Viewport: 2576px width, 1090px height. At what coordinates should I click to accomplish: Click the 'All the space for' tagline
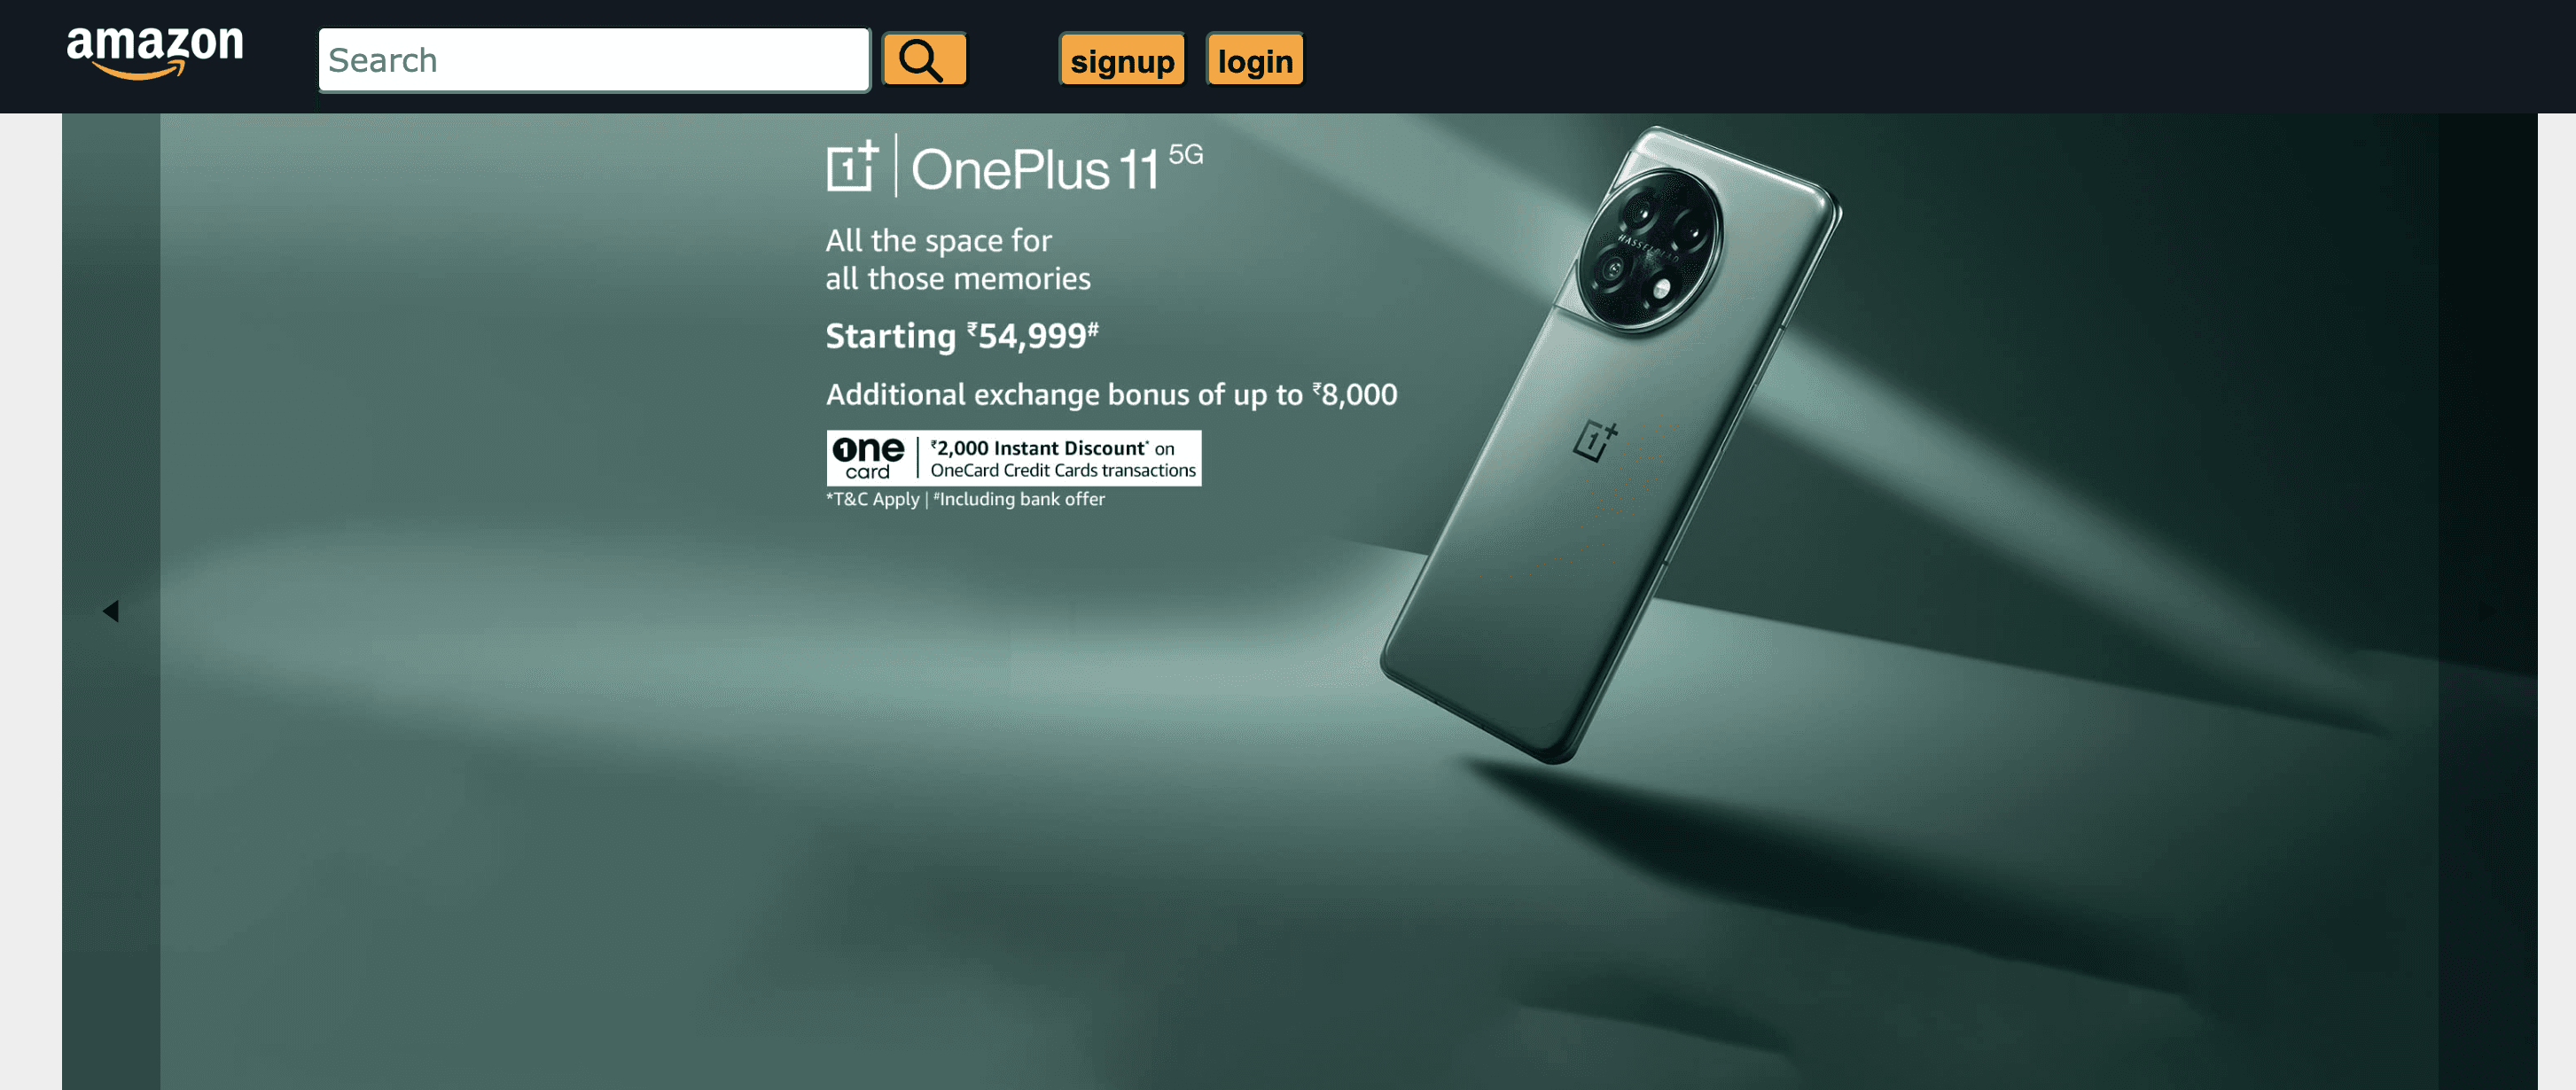938,241
